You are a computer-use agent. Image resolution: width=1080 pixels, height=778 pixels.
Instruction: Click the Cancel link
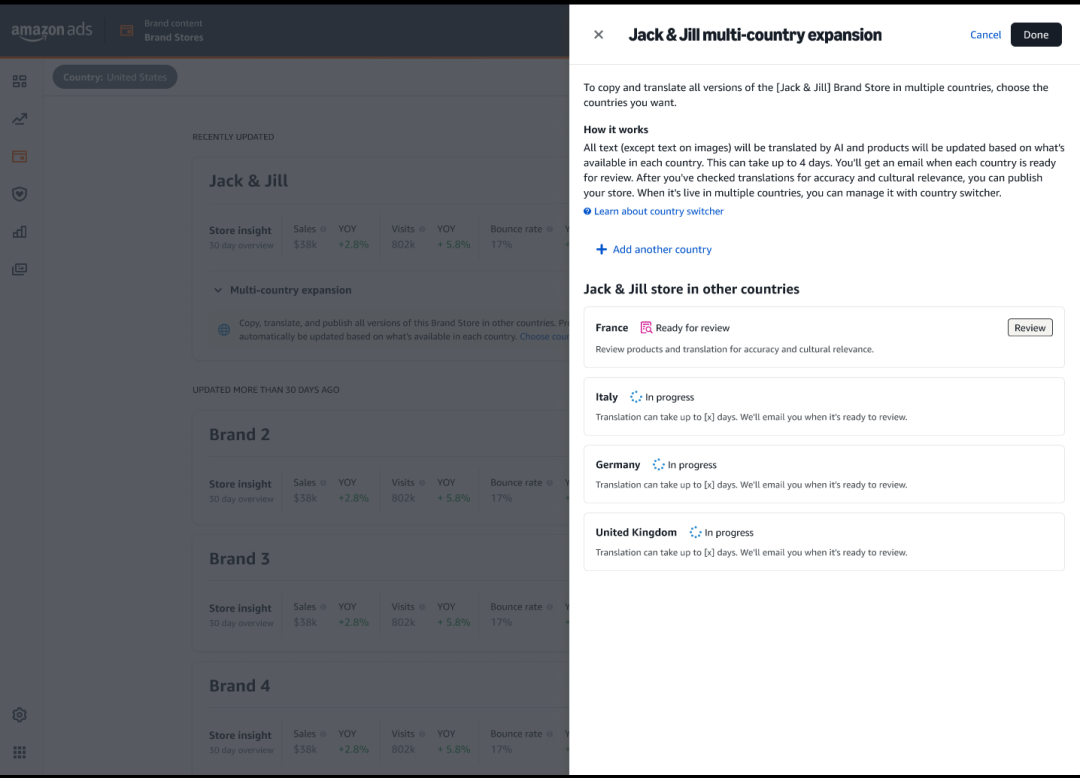(985, 35)
